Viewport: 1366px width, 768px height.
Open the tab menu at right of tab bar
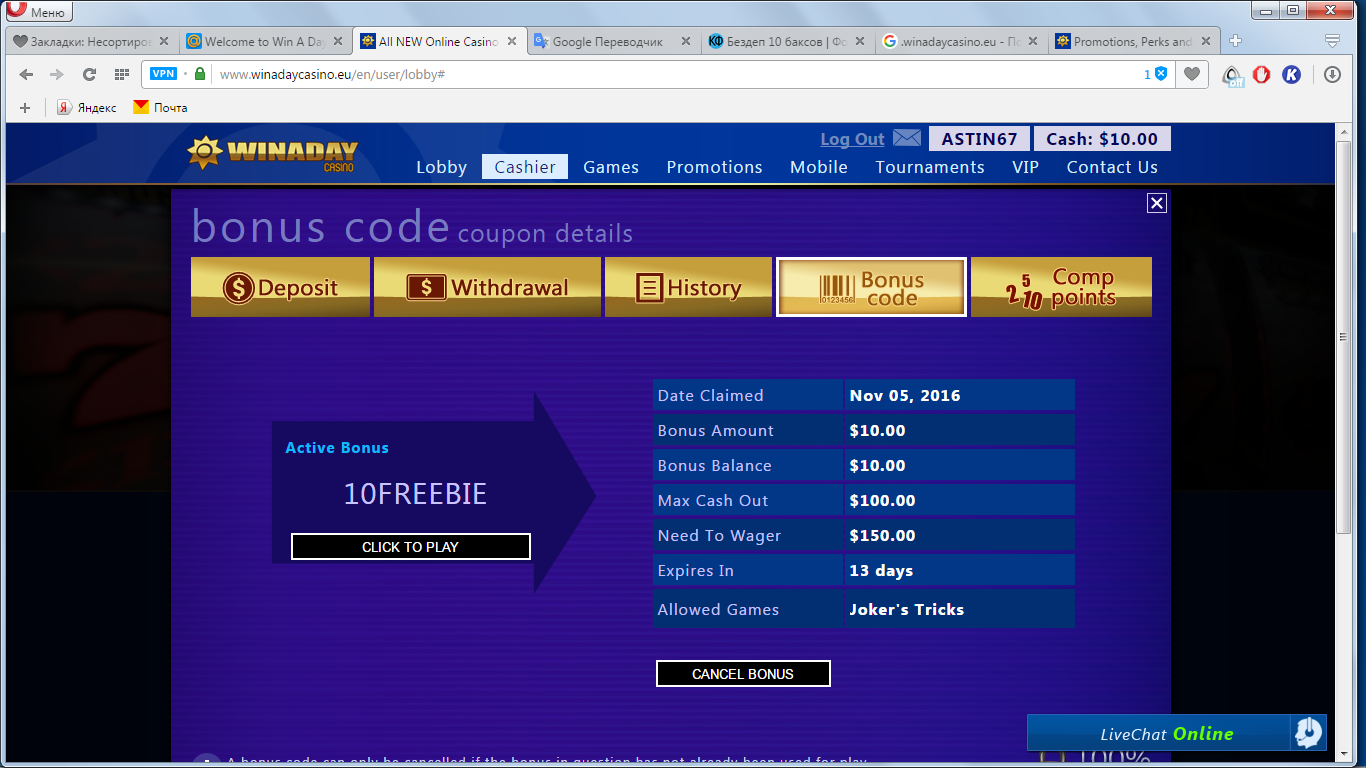pyautogui.click(x=1332, y=41)
